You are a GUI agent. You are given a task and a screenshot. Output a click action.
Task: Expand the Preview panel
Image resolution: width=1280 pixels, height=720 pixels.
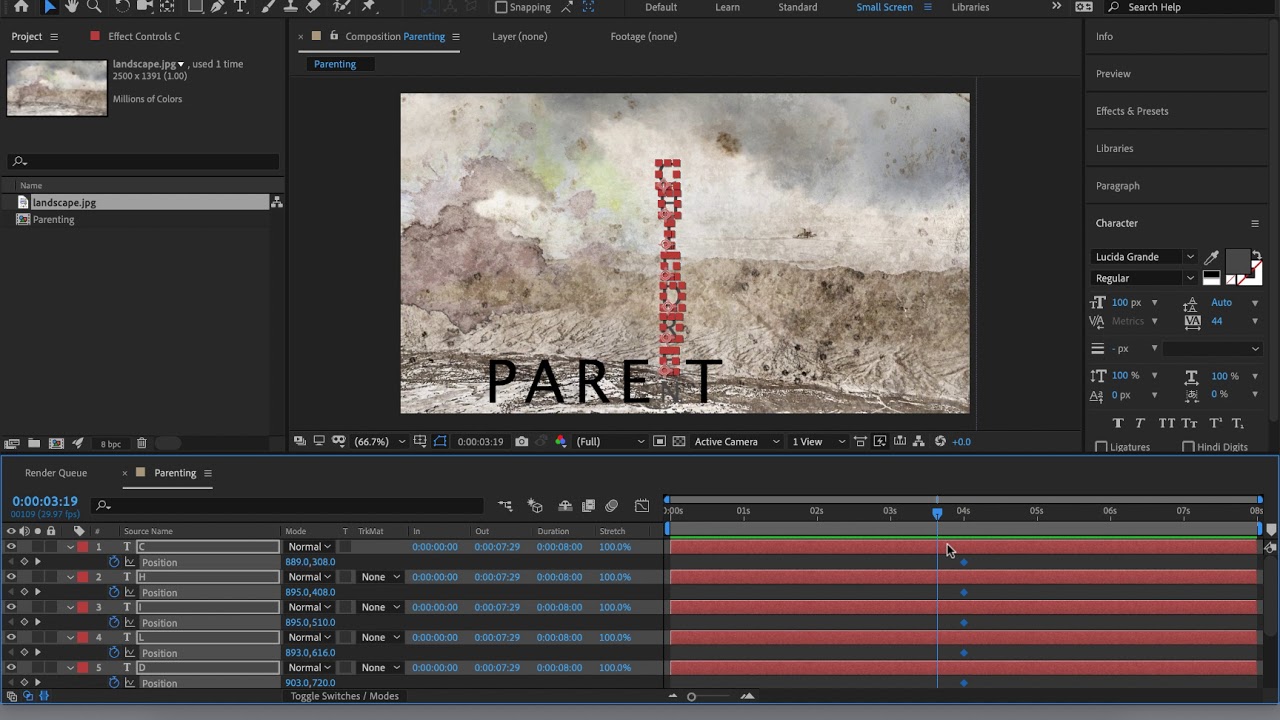pos(1113,74)
